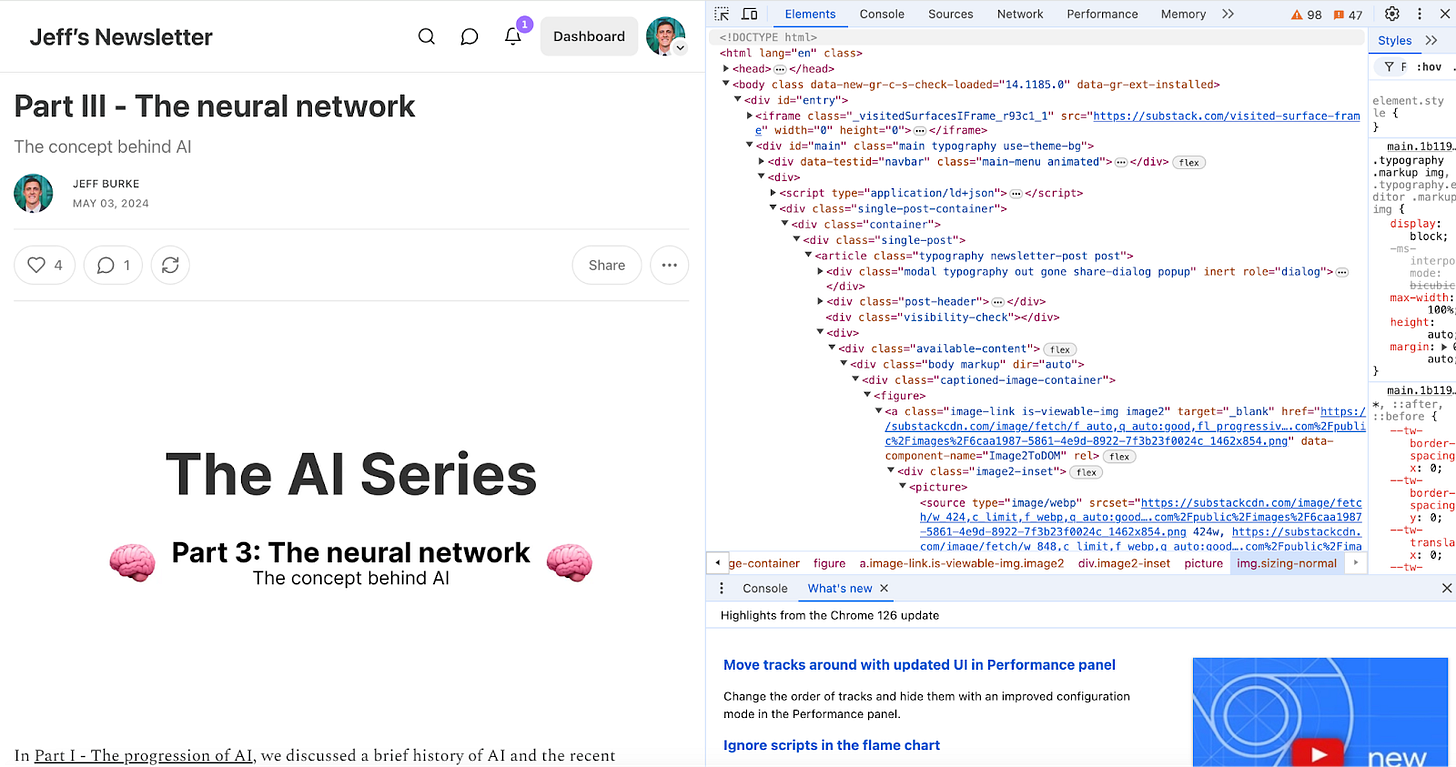Click the Dashboard button
This screenshot has width=1456, height=767.
point(589,36)
